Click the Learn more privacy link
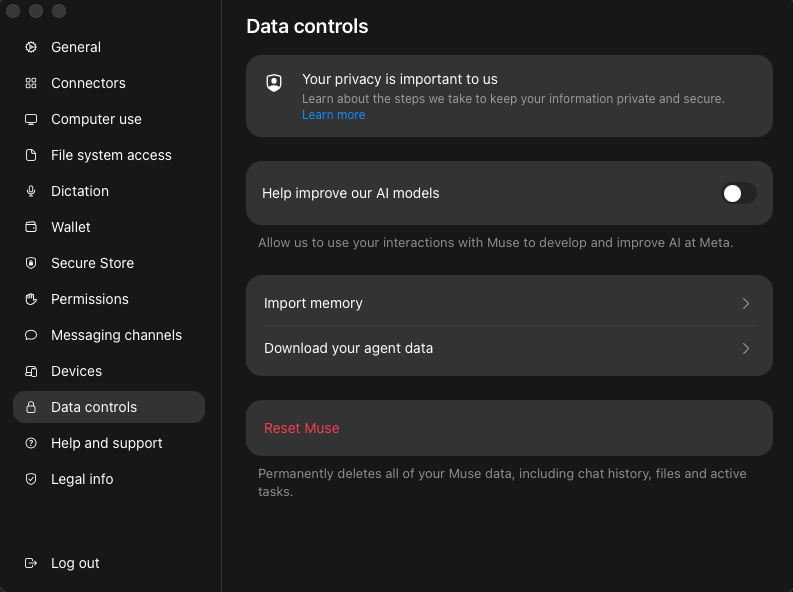 pos(333,115)
